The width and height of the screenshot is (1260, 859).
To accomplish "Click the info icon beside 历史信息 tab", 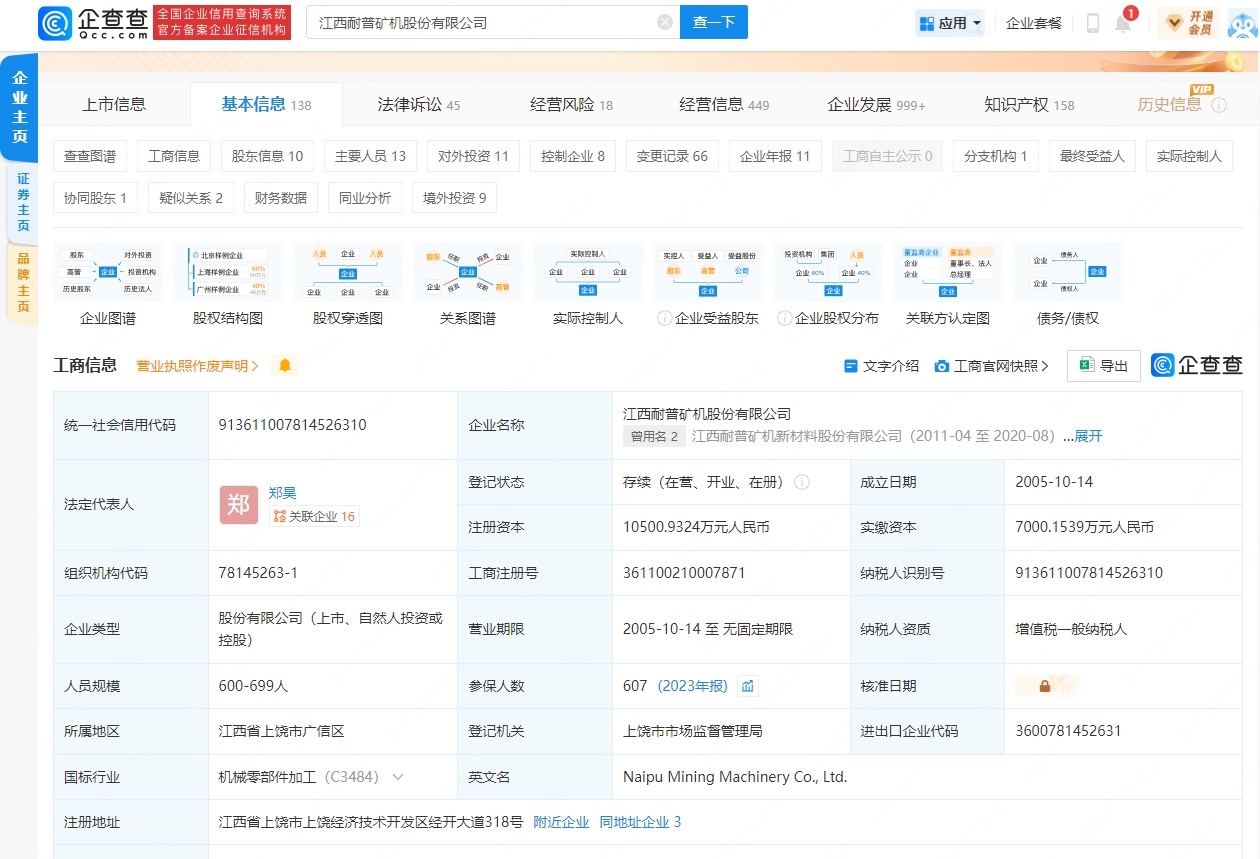I will pyautogui.click(x=1219, y=105).
